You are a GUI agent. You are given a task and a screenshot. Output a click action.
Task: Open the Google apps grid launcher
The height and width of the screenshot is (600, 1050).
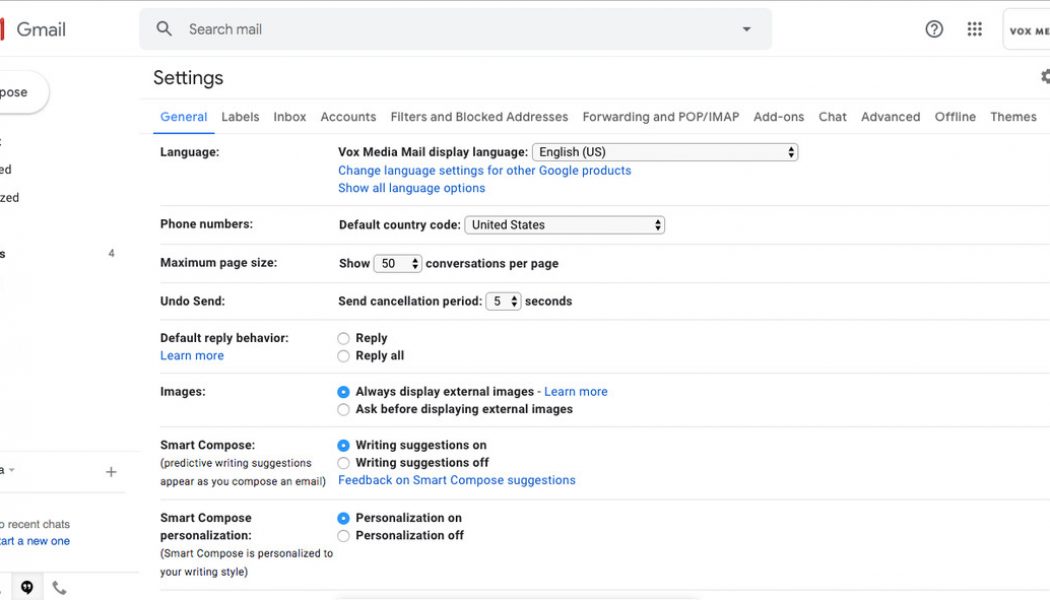974,28
